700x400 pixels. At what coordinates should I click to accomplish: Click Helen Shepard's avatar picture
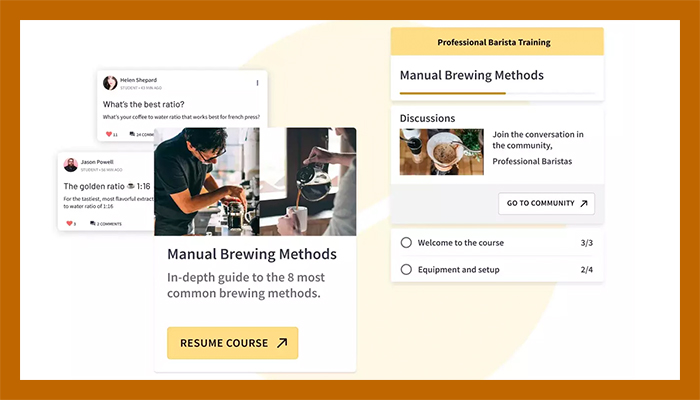110,83
